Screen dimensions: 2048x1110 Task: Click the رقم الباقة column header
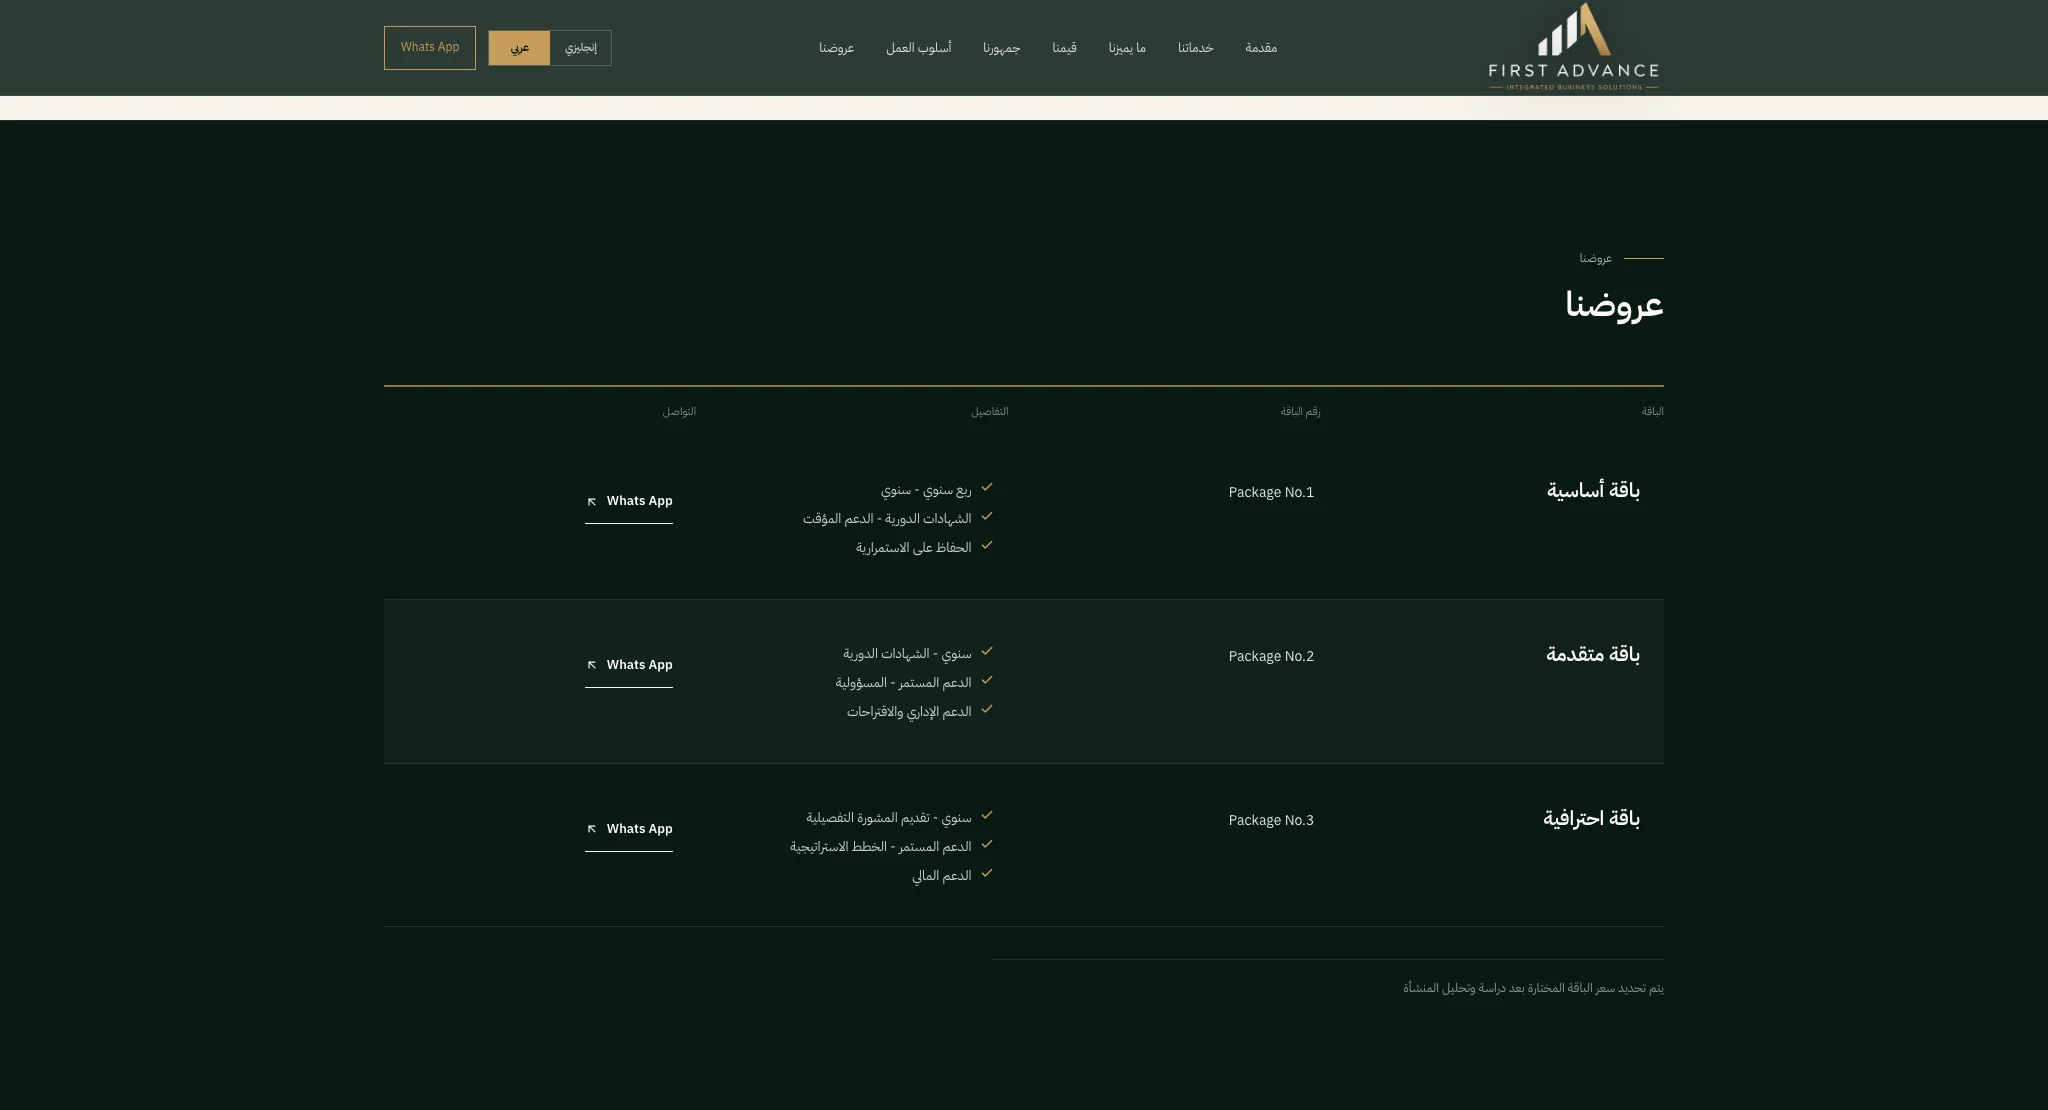(1300, 412)
